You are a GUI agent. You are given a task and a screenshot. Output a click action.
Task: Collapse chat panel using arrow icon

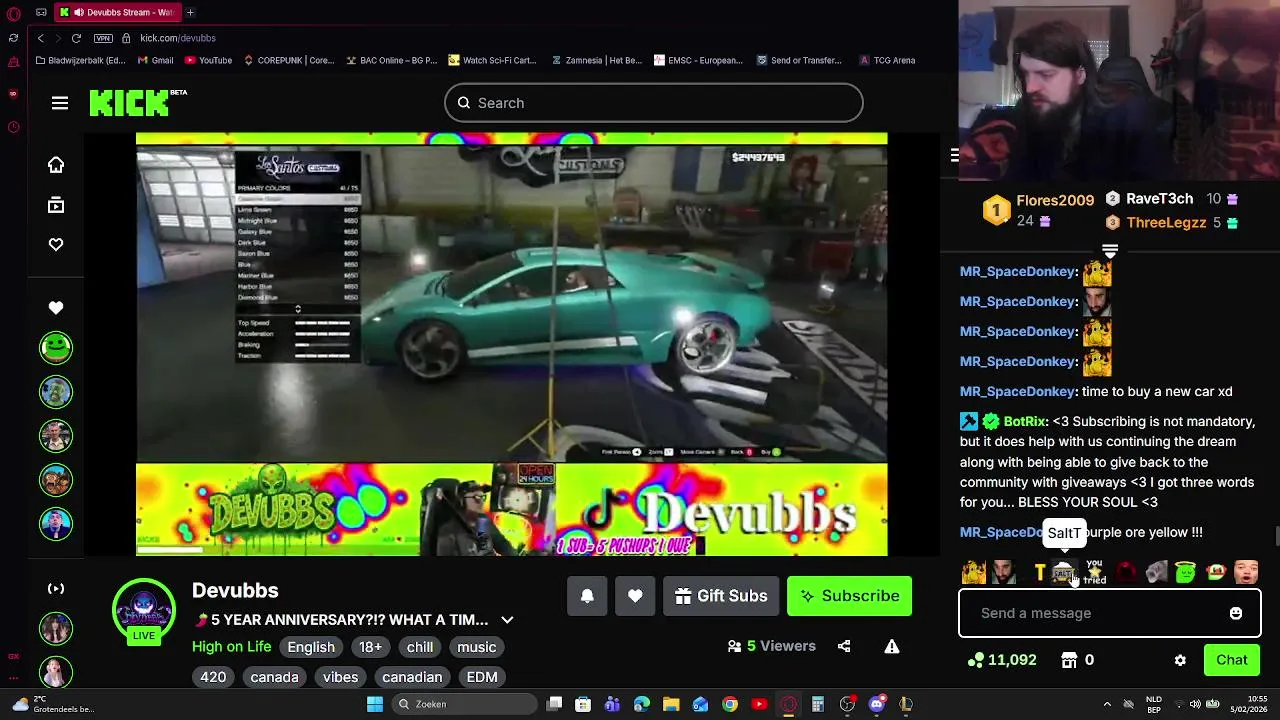point(954,155)
